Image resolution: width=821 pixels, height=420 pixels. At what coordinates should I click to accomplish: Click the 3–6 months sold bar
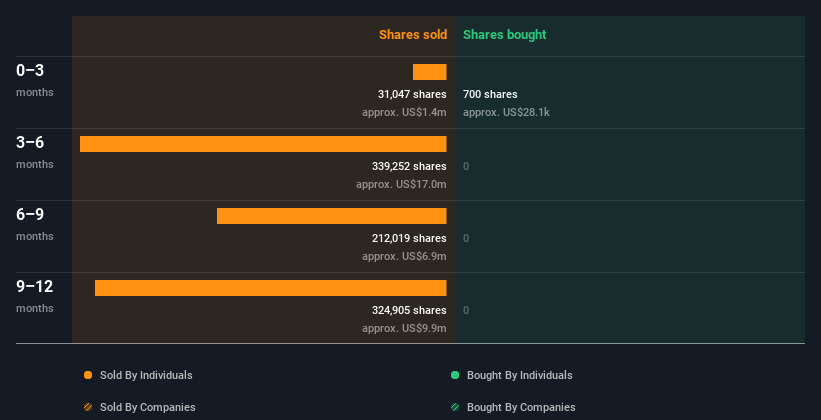263,144
